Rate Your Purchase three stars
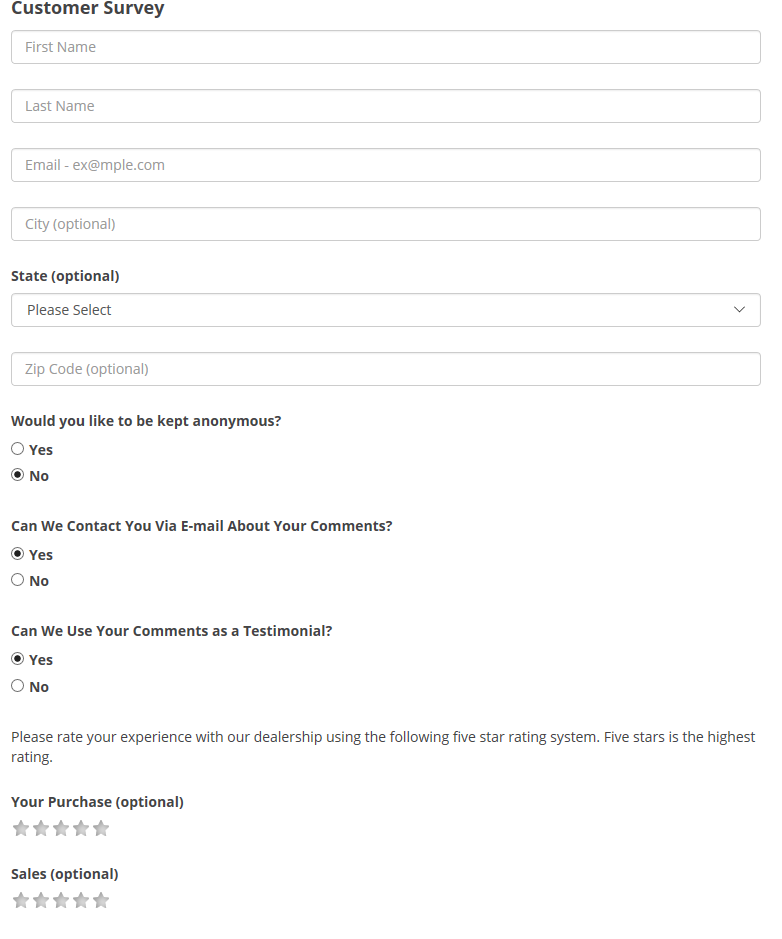Image resolution: width=782 pixels, height=939 pixels. tap(61, 828)
